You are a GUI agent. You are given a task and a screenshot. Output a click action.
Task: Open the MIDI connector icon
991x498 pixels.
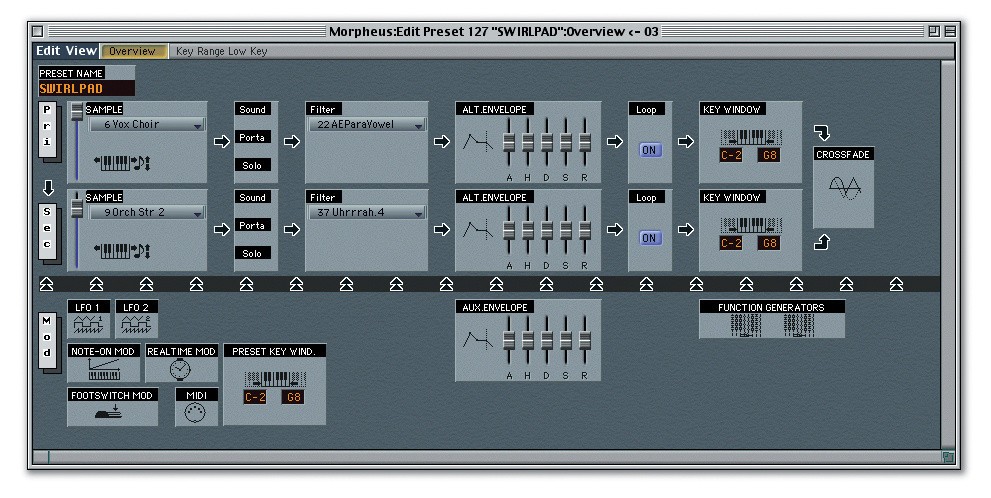pos(196,413)
